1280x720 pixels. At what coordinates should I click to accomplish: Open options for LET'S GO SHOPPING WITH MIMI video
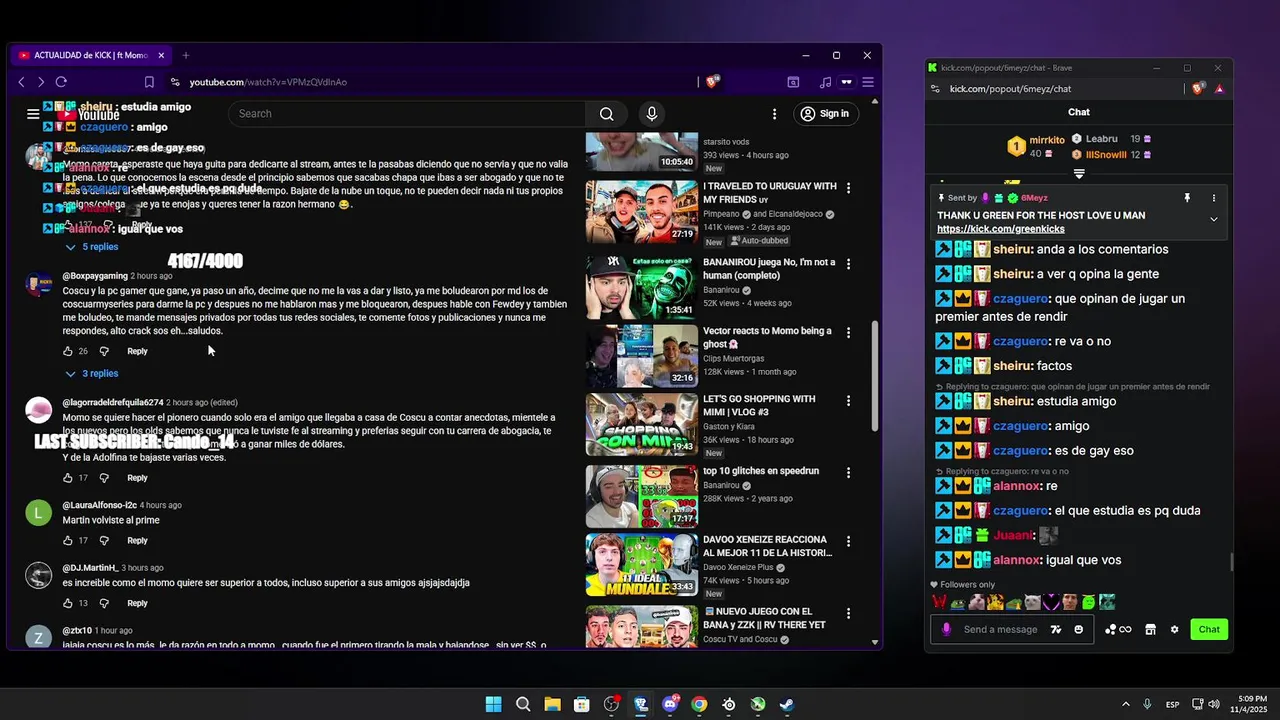tap(849, 400)
